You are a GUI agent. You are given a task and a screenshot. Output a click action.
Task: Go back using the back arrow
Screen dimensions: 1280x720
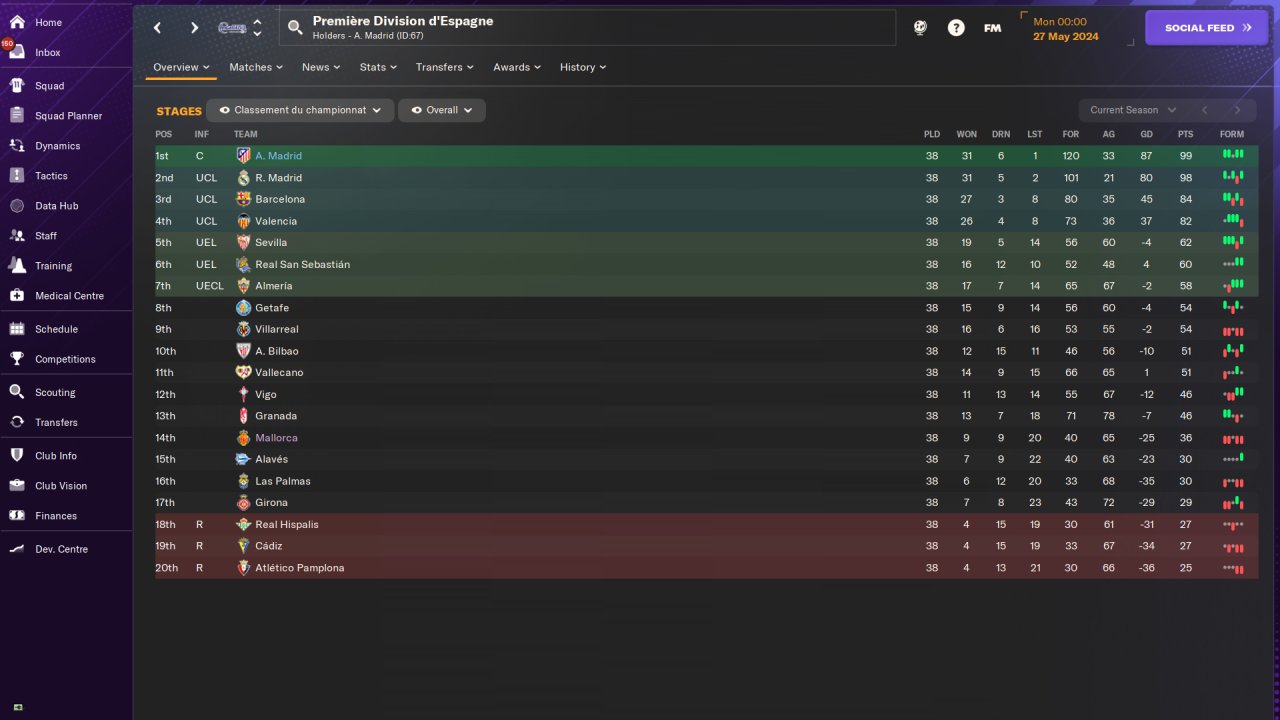pos(158,28)
